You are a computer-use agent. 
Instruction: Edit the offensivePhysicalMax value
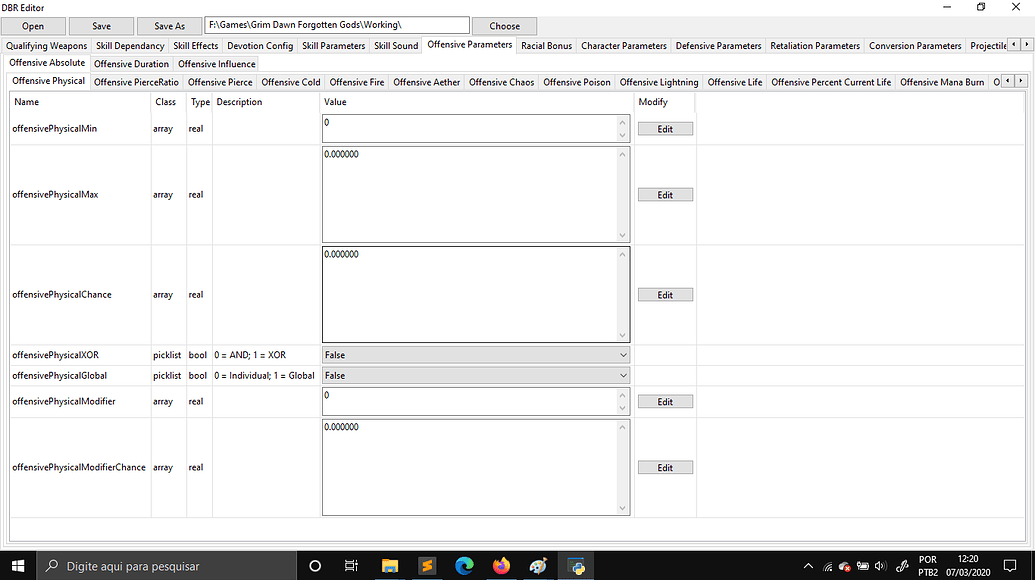pos(664,194)
